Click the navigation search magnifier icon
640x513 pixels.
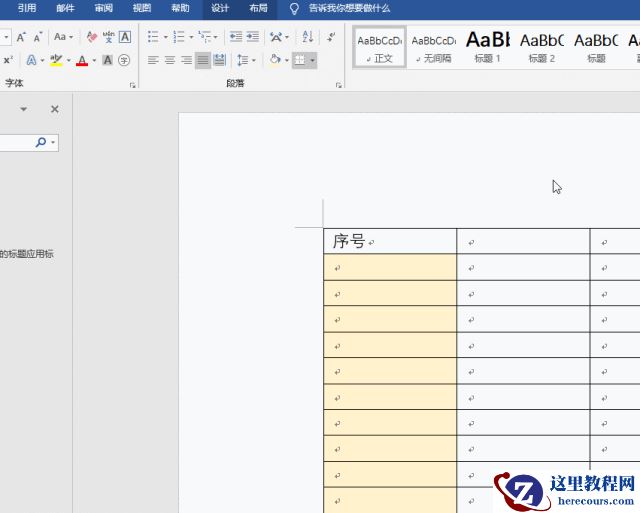(x=41, y=142)
